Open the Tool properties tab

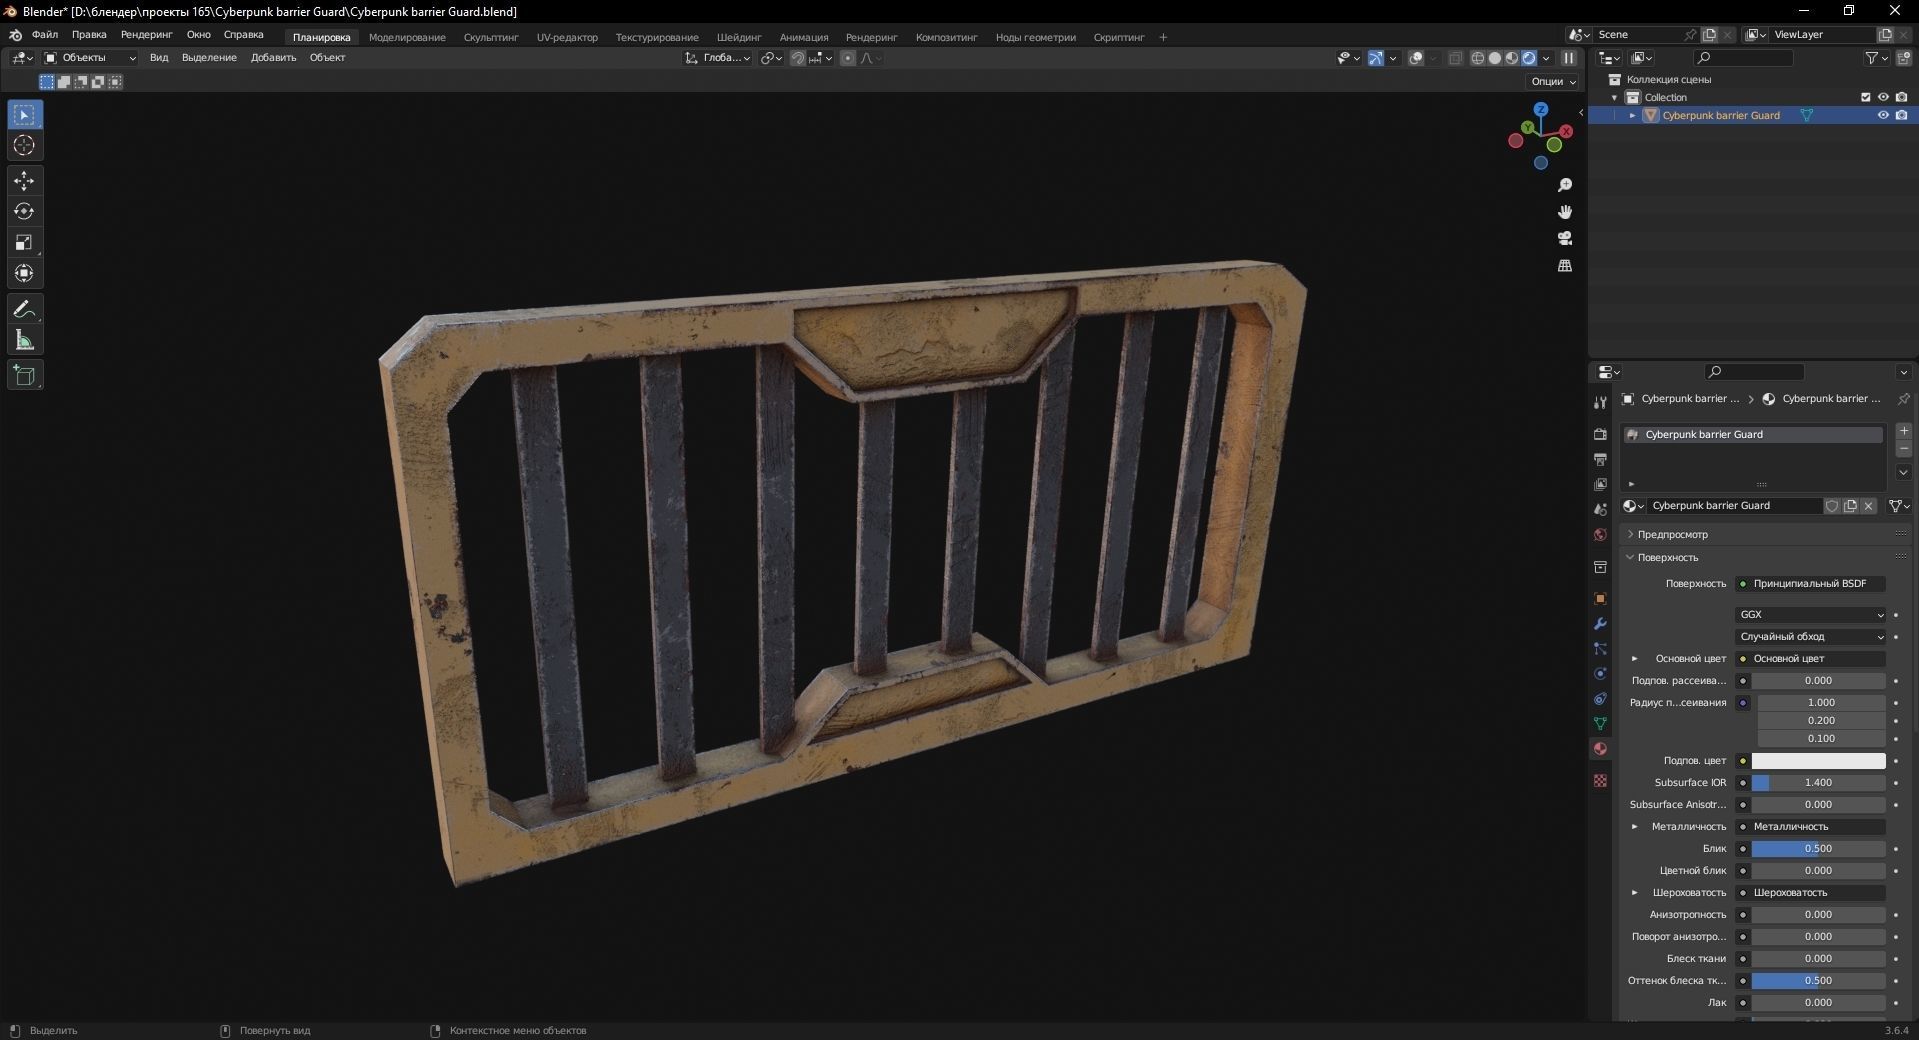coord(1600,402)
